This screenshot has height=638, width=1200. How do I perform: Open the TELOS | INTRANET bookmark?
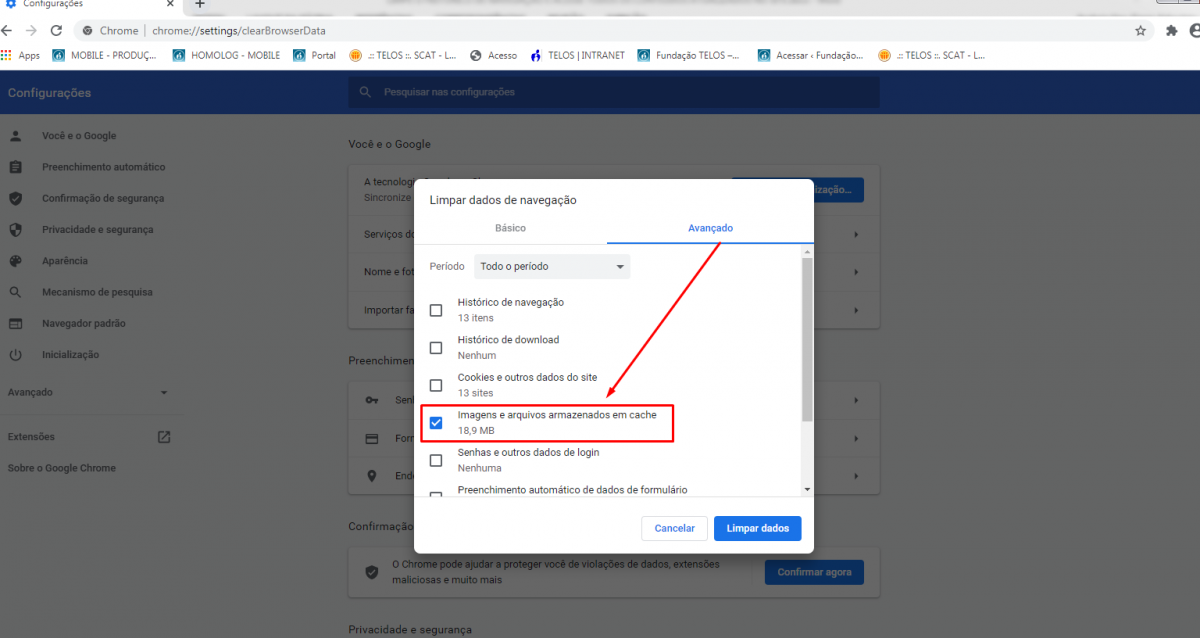click(x=578, y=55)
